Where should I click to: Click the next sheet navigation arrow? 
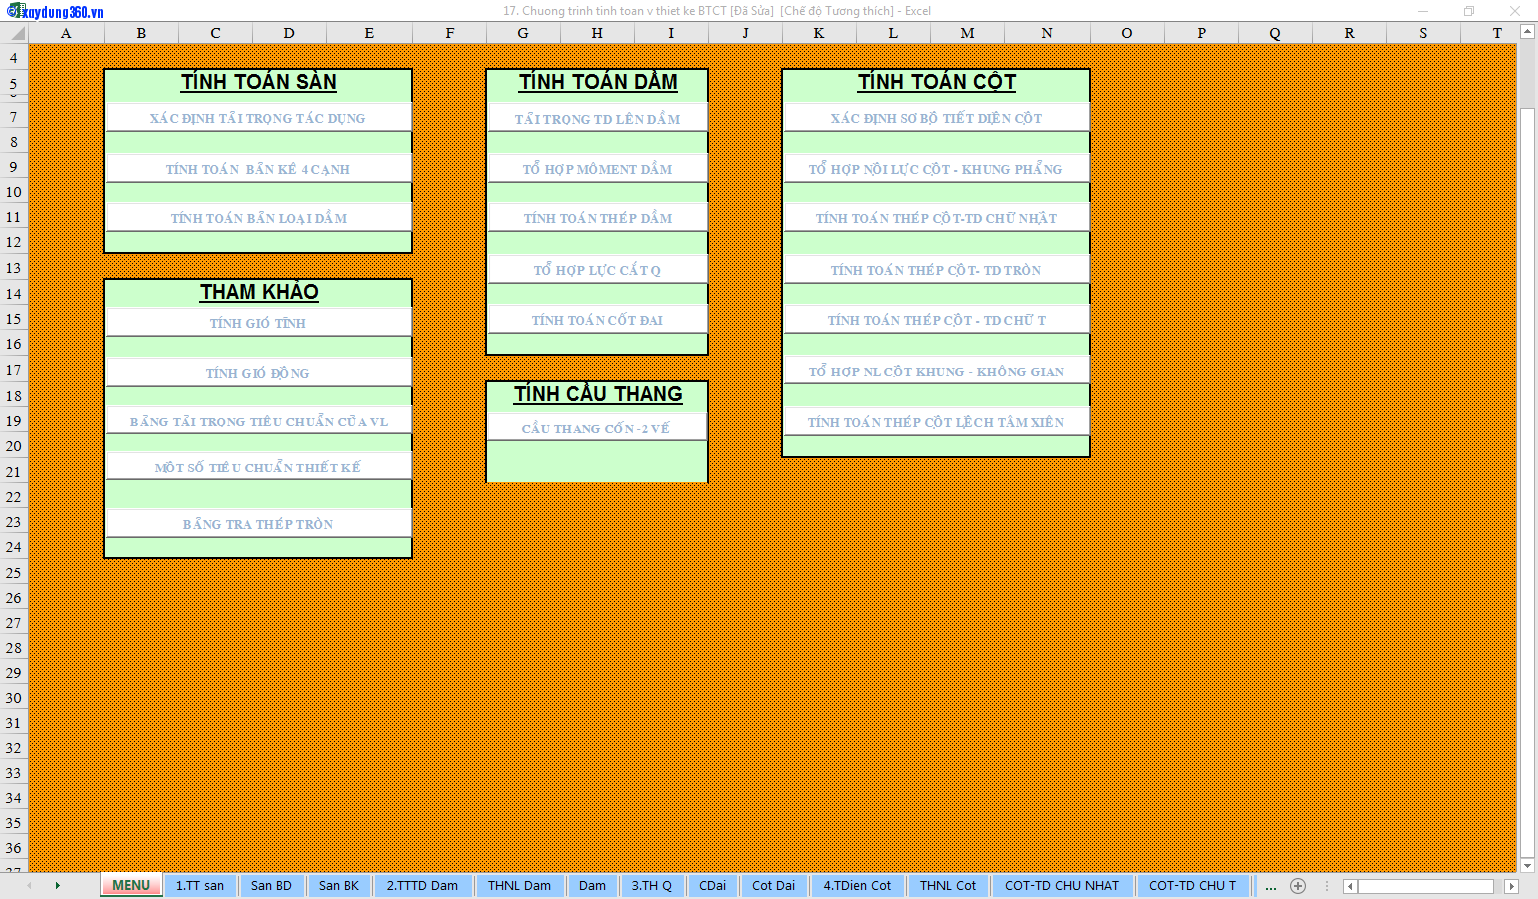click(57, 886)
